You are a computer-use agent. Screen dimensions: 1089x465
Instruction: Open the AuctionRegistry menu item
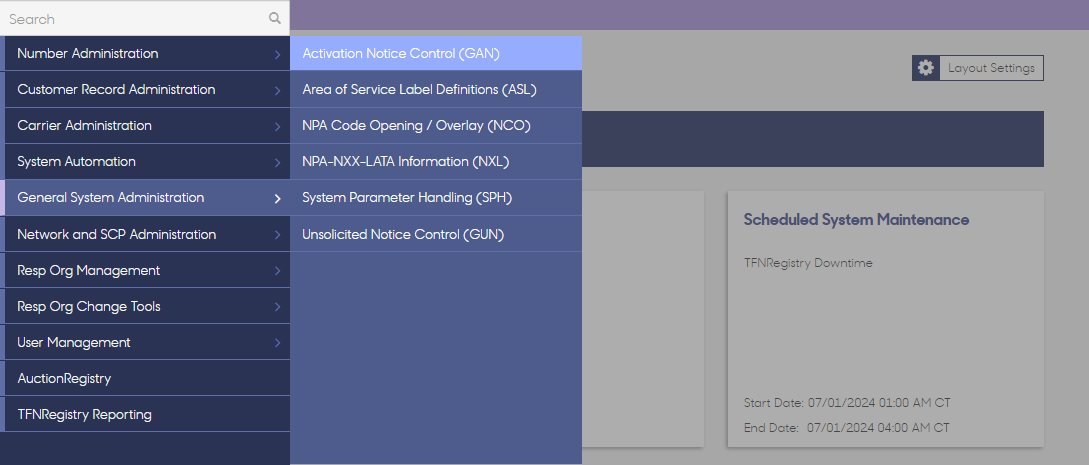(x=145, y=379)
